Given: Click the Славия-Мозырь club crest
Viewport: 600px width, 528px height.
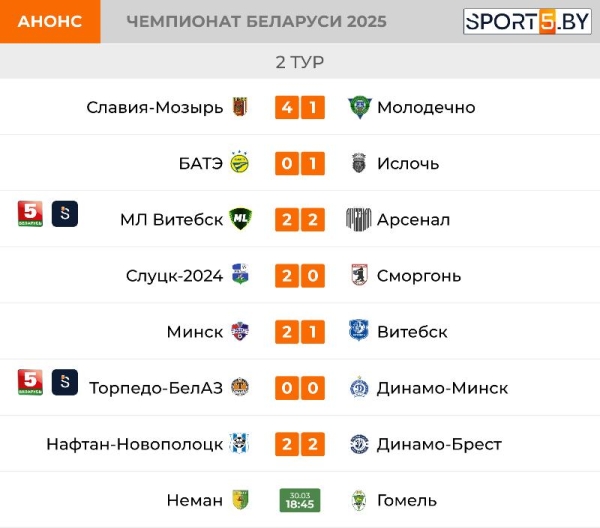Looking at the screenshot, I should 240,107.
